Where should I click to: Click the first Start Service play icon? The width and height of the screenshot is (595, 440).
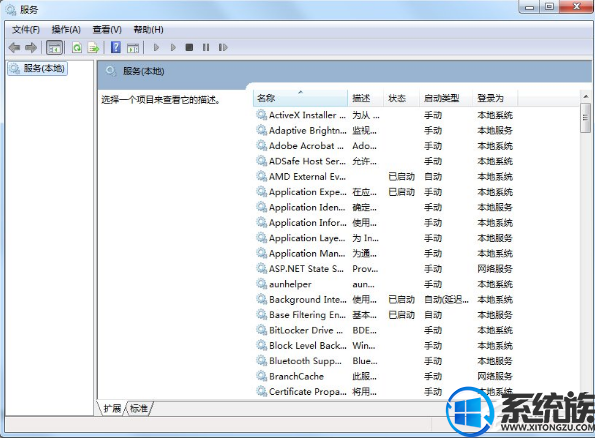(156, 47)
